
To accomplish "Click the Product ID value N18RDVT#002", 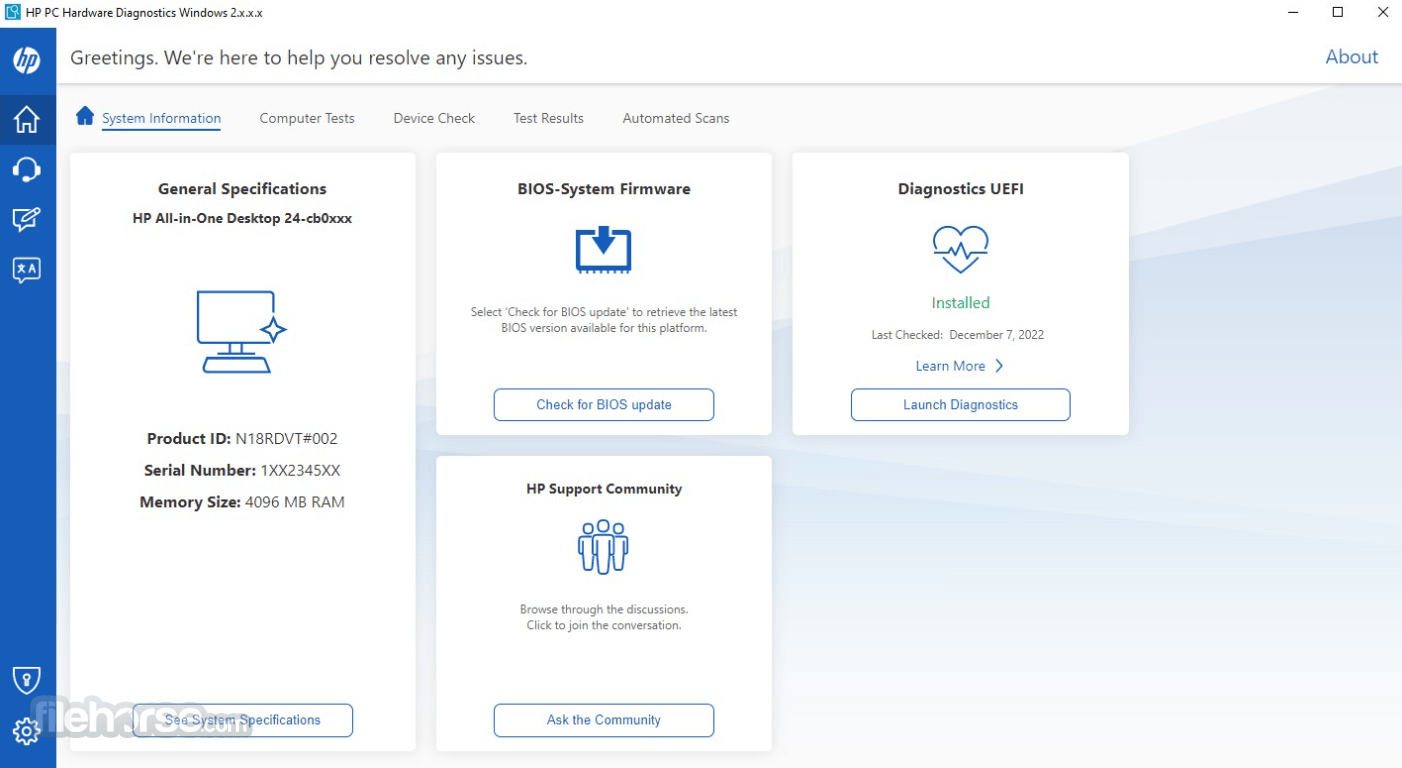I will (x=286, y=438).
